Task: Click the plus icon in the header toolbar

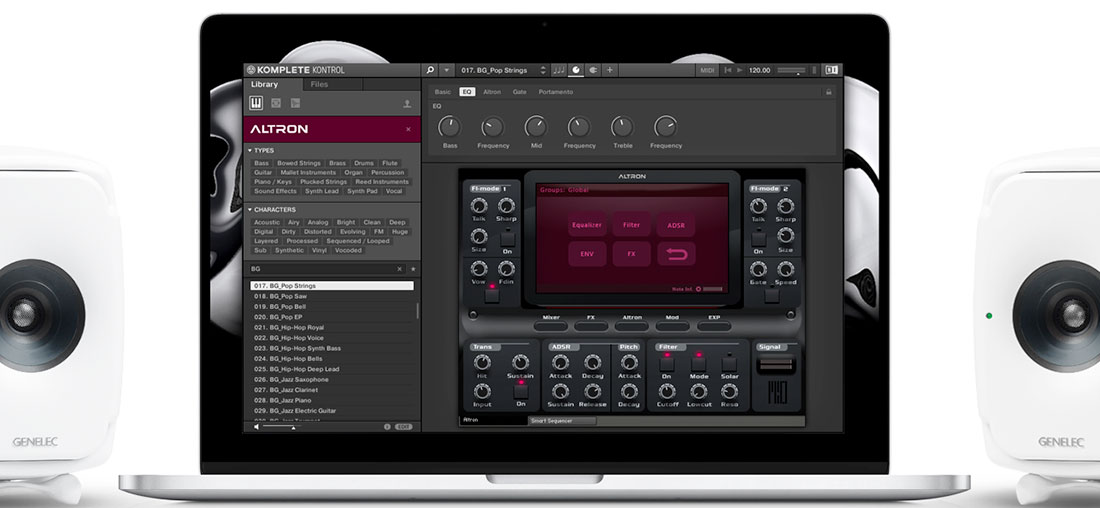Action: (x=609, y=70)
